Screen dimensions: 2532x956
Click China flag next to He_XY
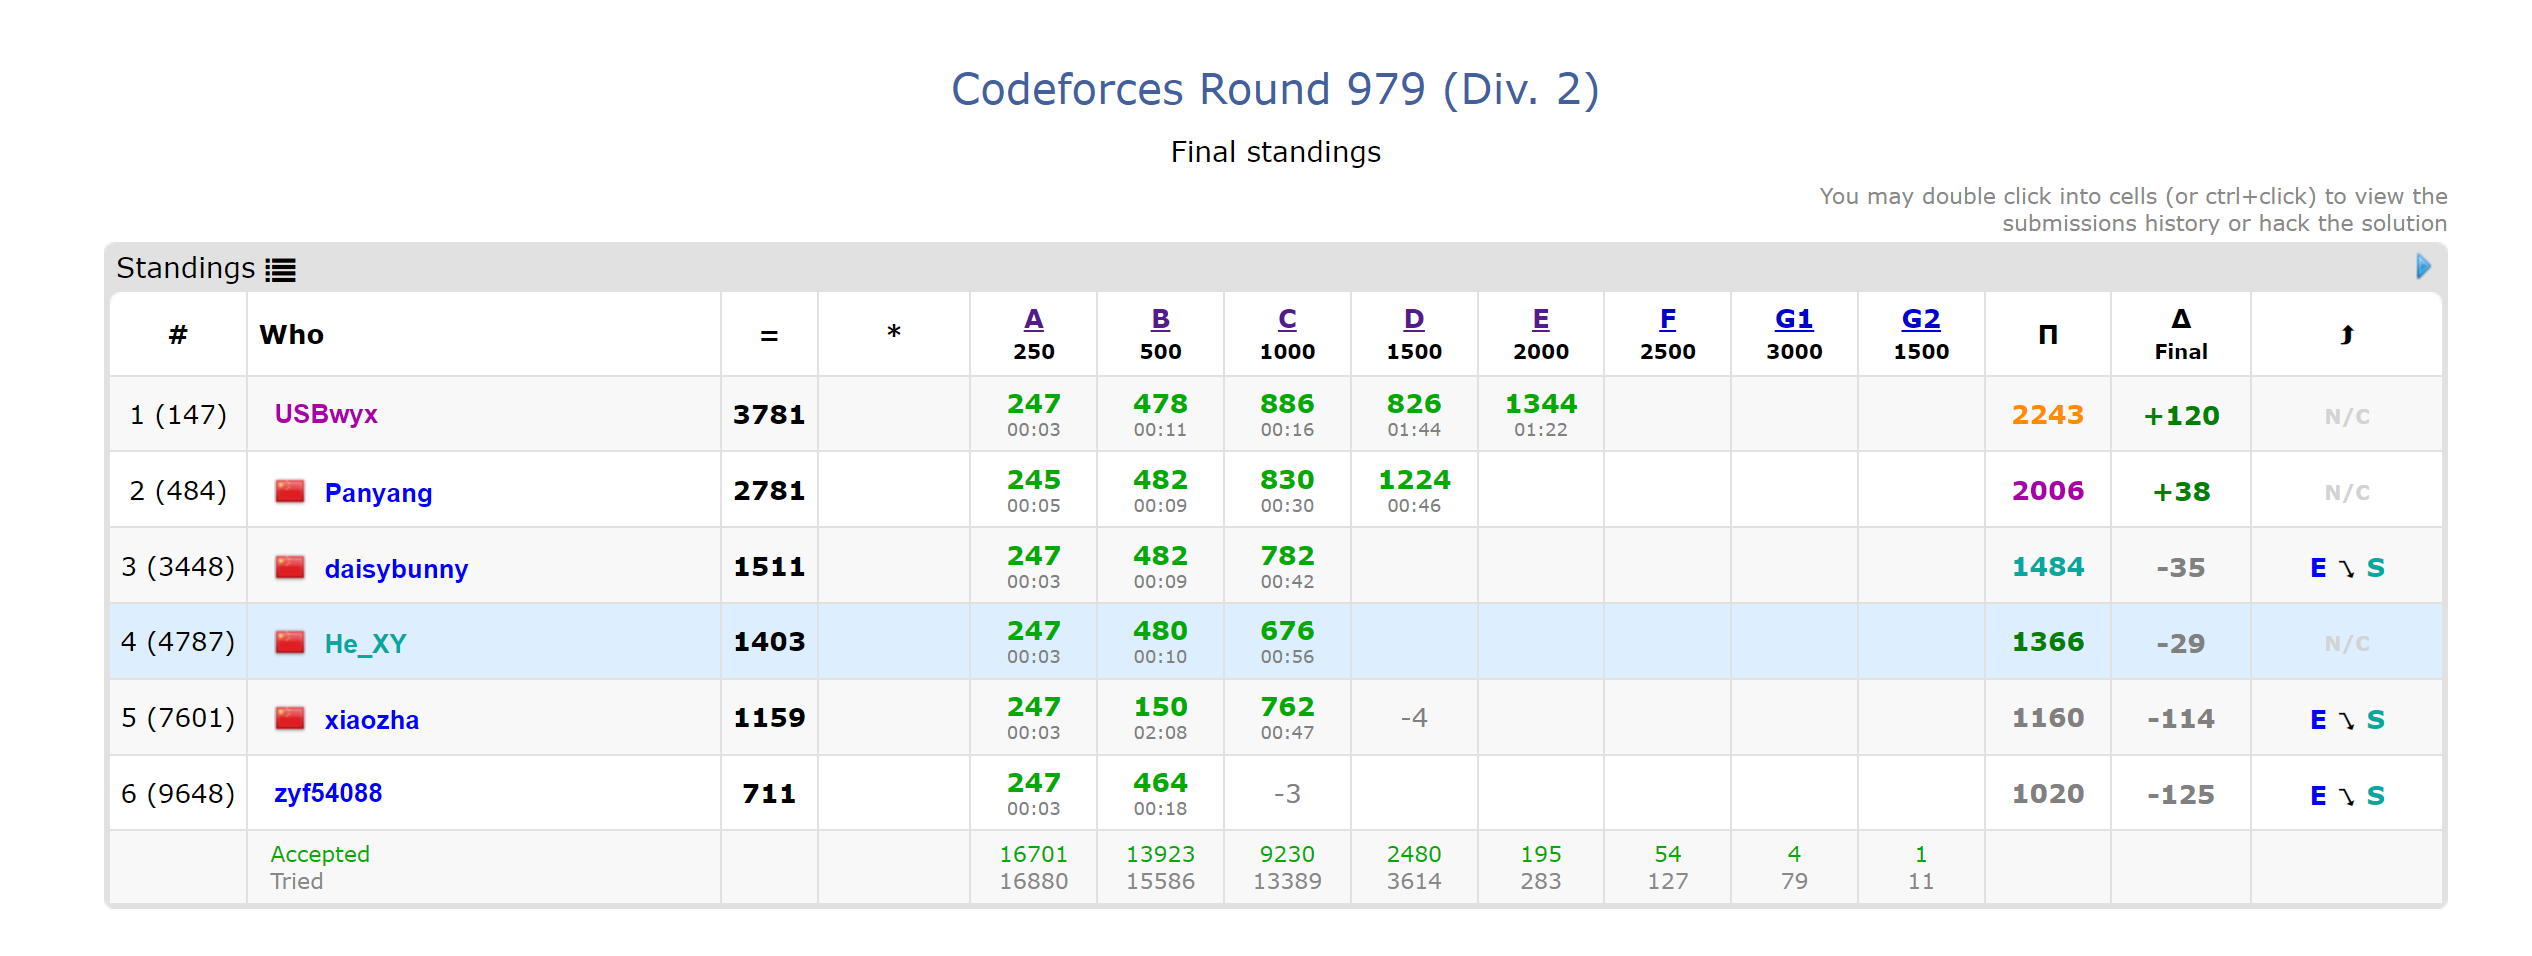coord(290,642)
